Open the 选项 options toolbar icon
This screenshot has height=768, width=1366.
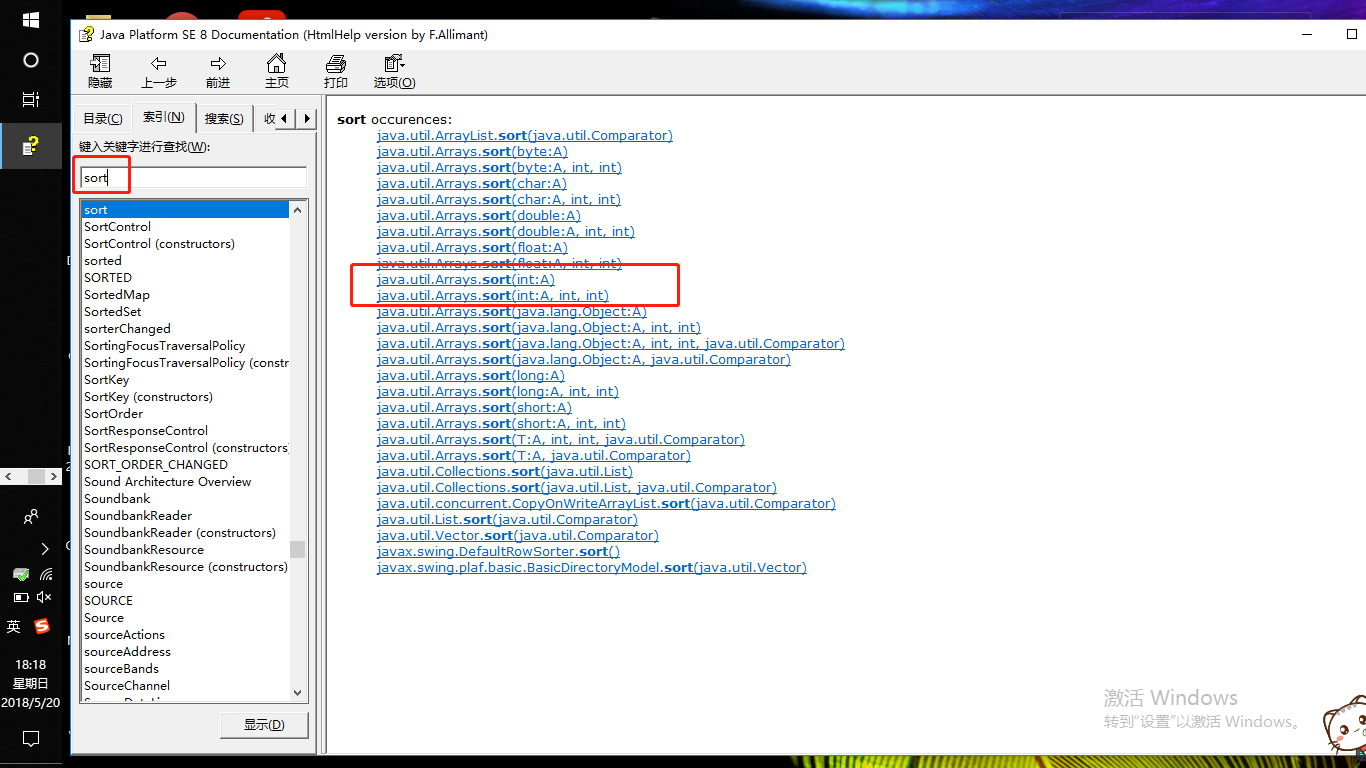click(x=394, y=64)
